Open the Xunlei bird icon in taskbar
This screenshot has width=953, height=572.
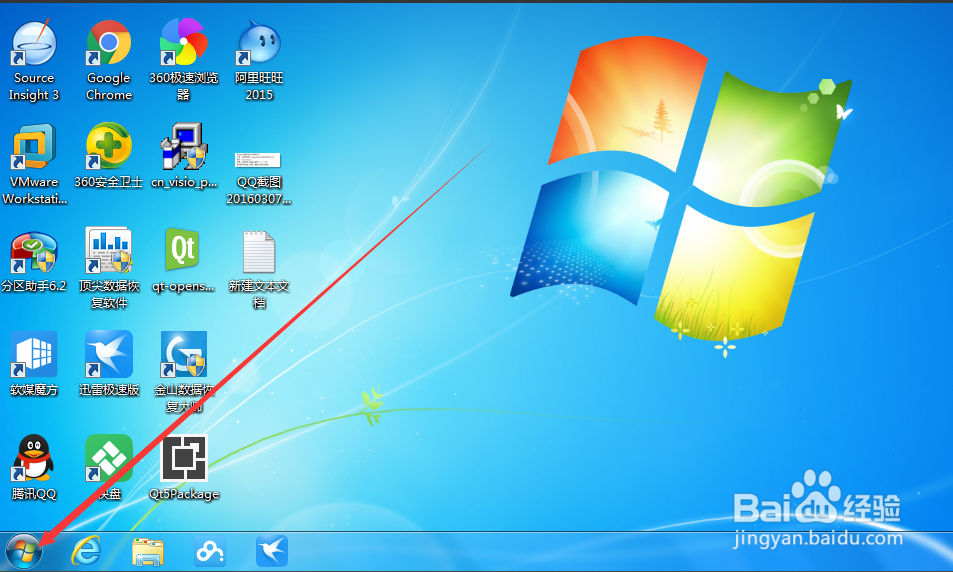coord(272,551)
